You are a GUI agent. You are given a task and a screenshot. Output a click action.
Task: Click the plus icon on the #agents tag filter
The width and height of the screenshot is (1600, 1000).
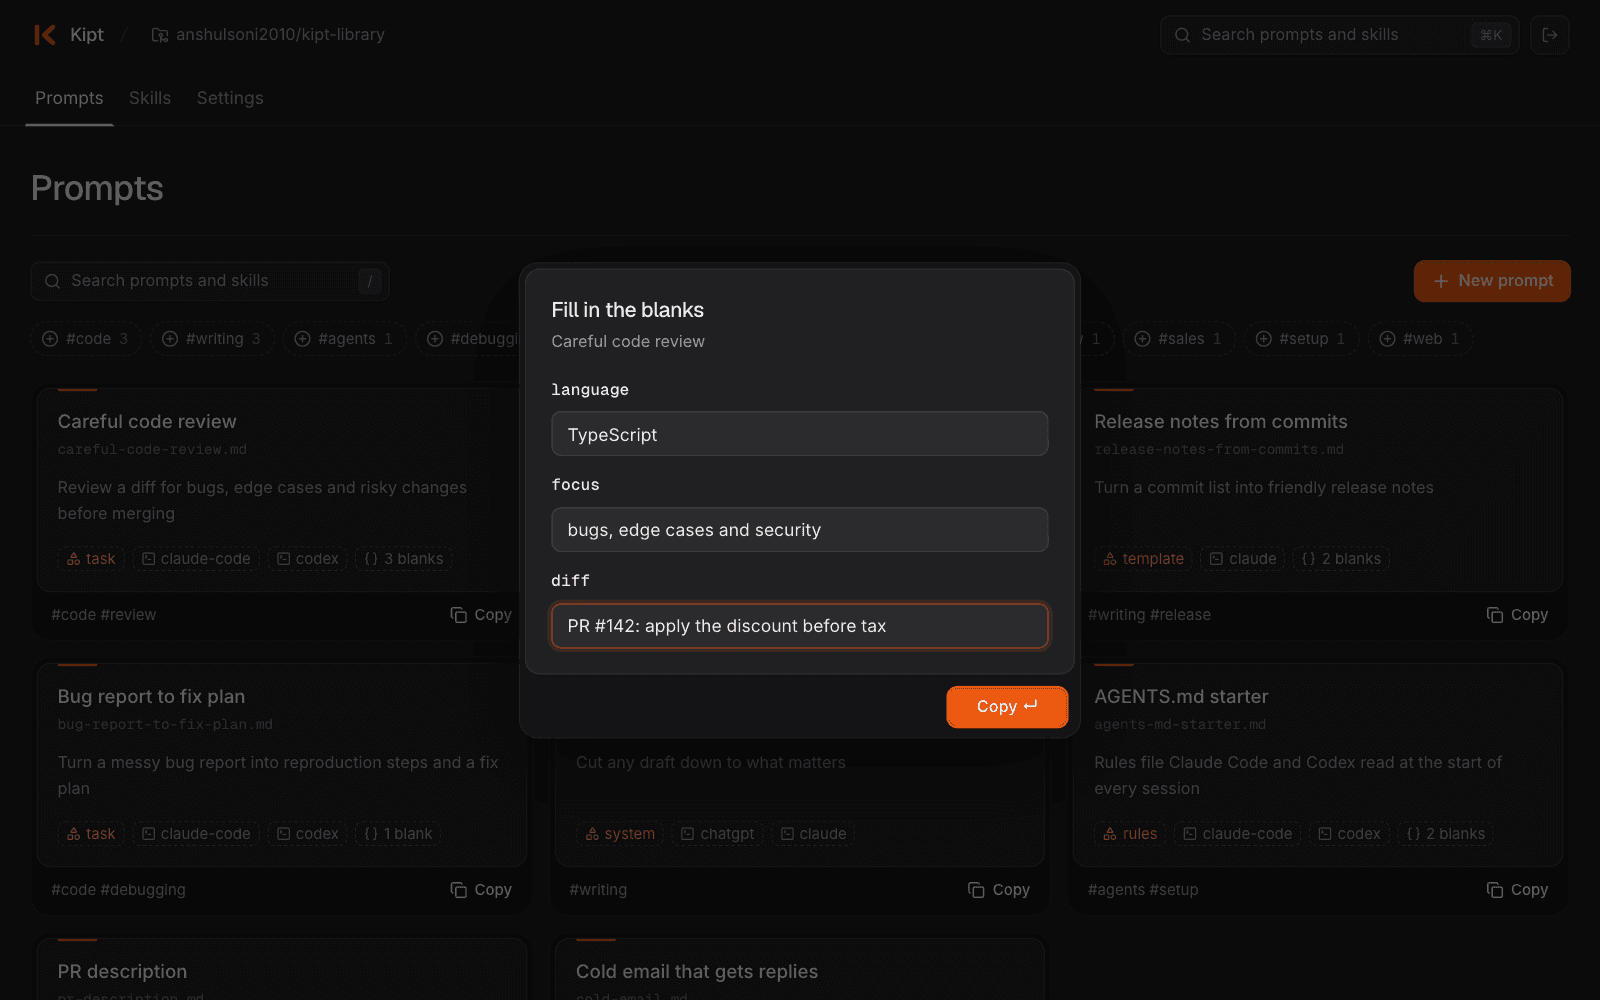pos(302,339)
